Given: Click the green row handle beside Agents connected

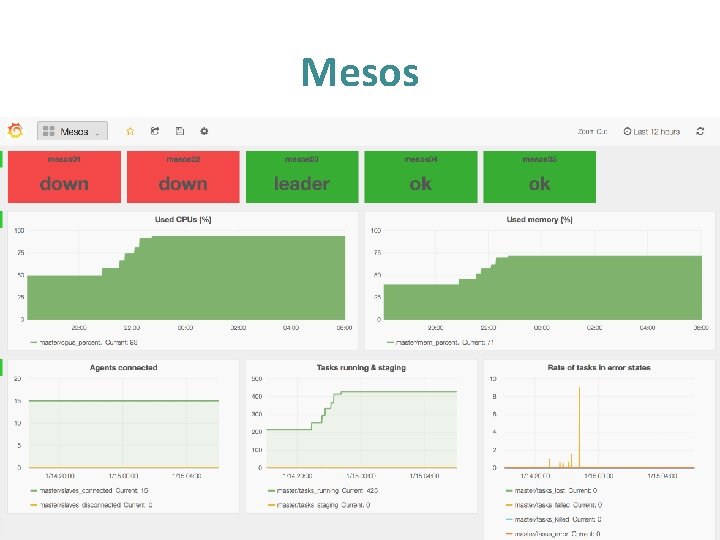Looking at the screenshot, I should tap(1, 367).
